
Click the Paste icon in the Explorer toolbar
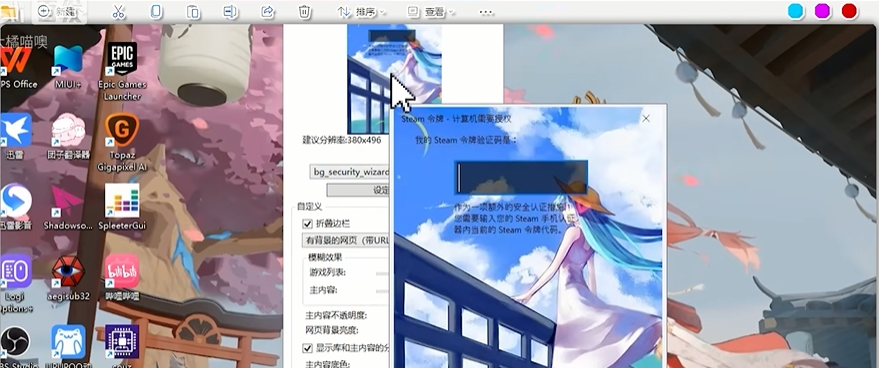coord(193,12)
